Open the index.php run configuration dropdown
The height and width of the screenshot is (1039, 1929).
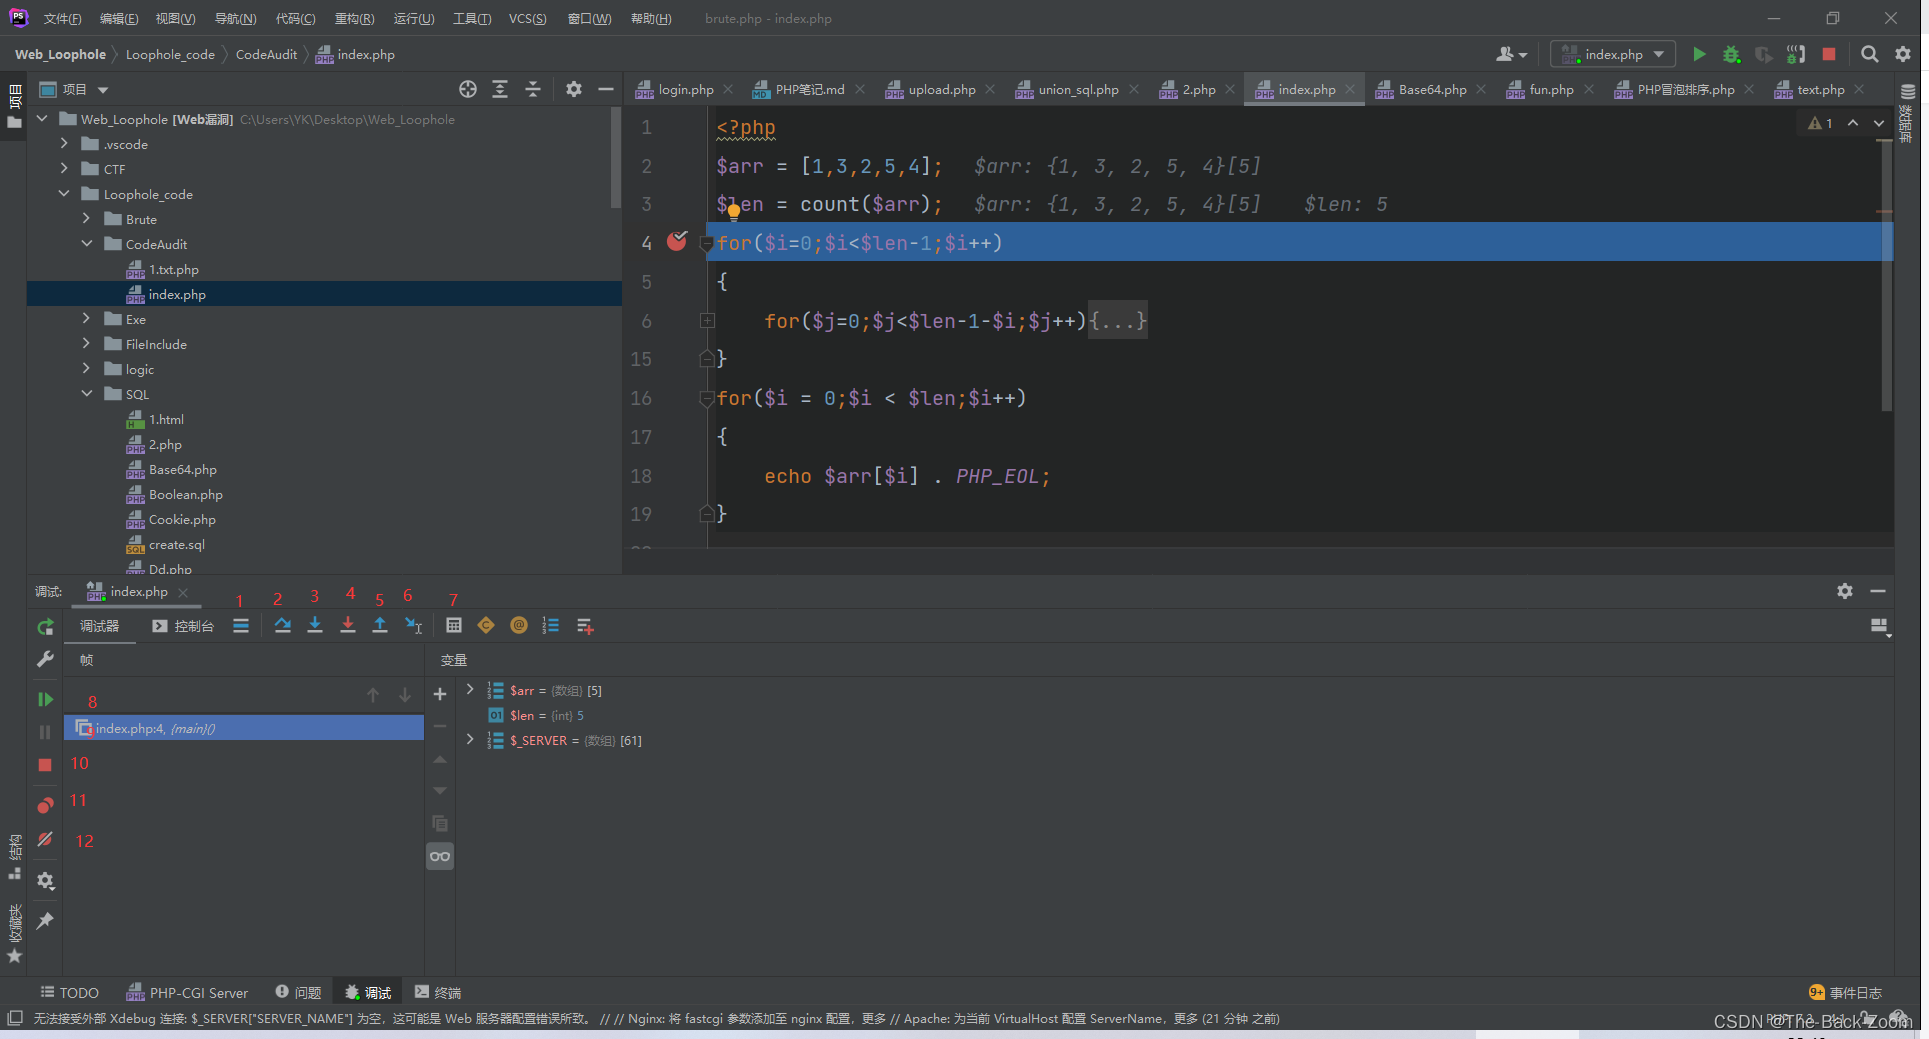click(x=1613, y=54)
